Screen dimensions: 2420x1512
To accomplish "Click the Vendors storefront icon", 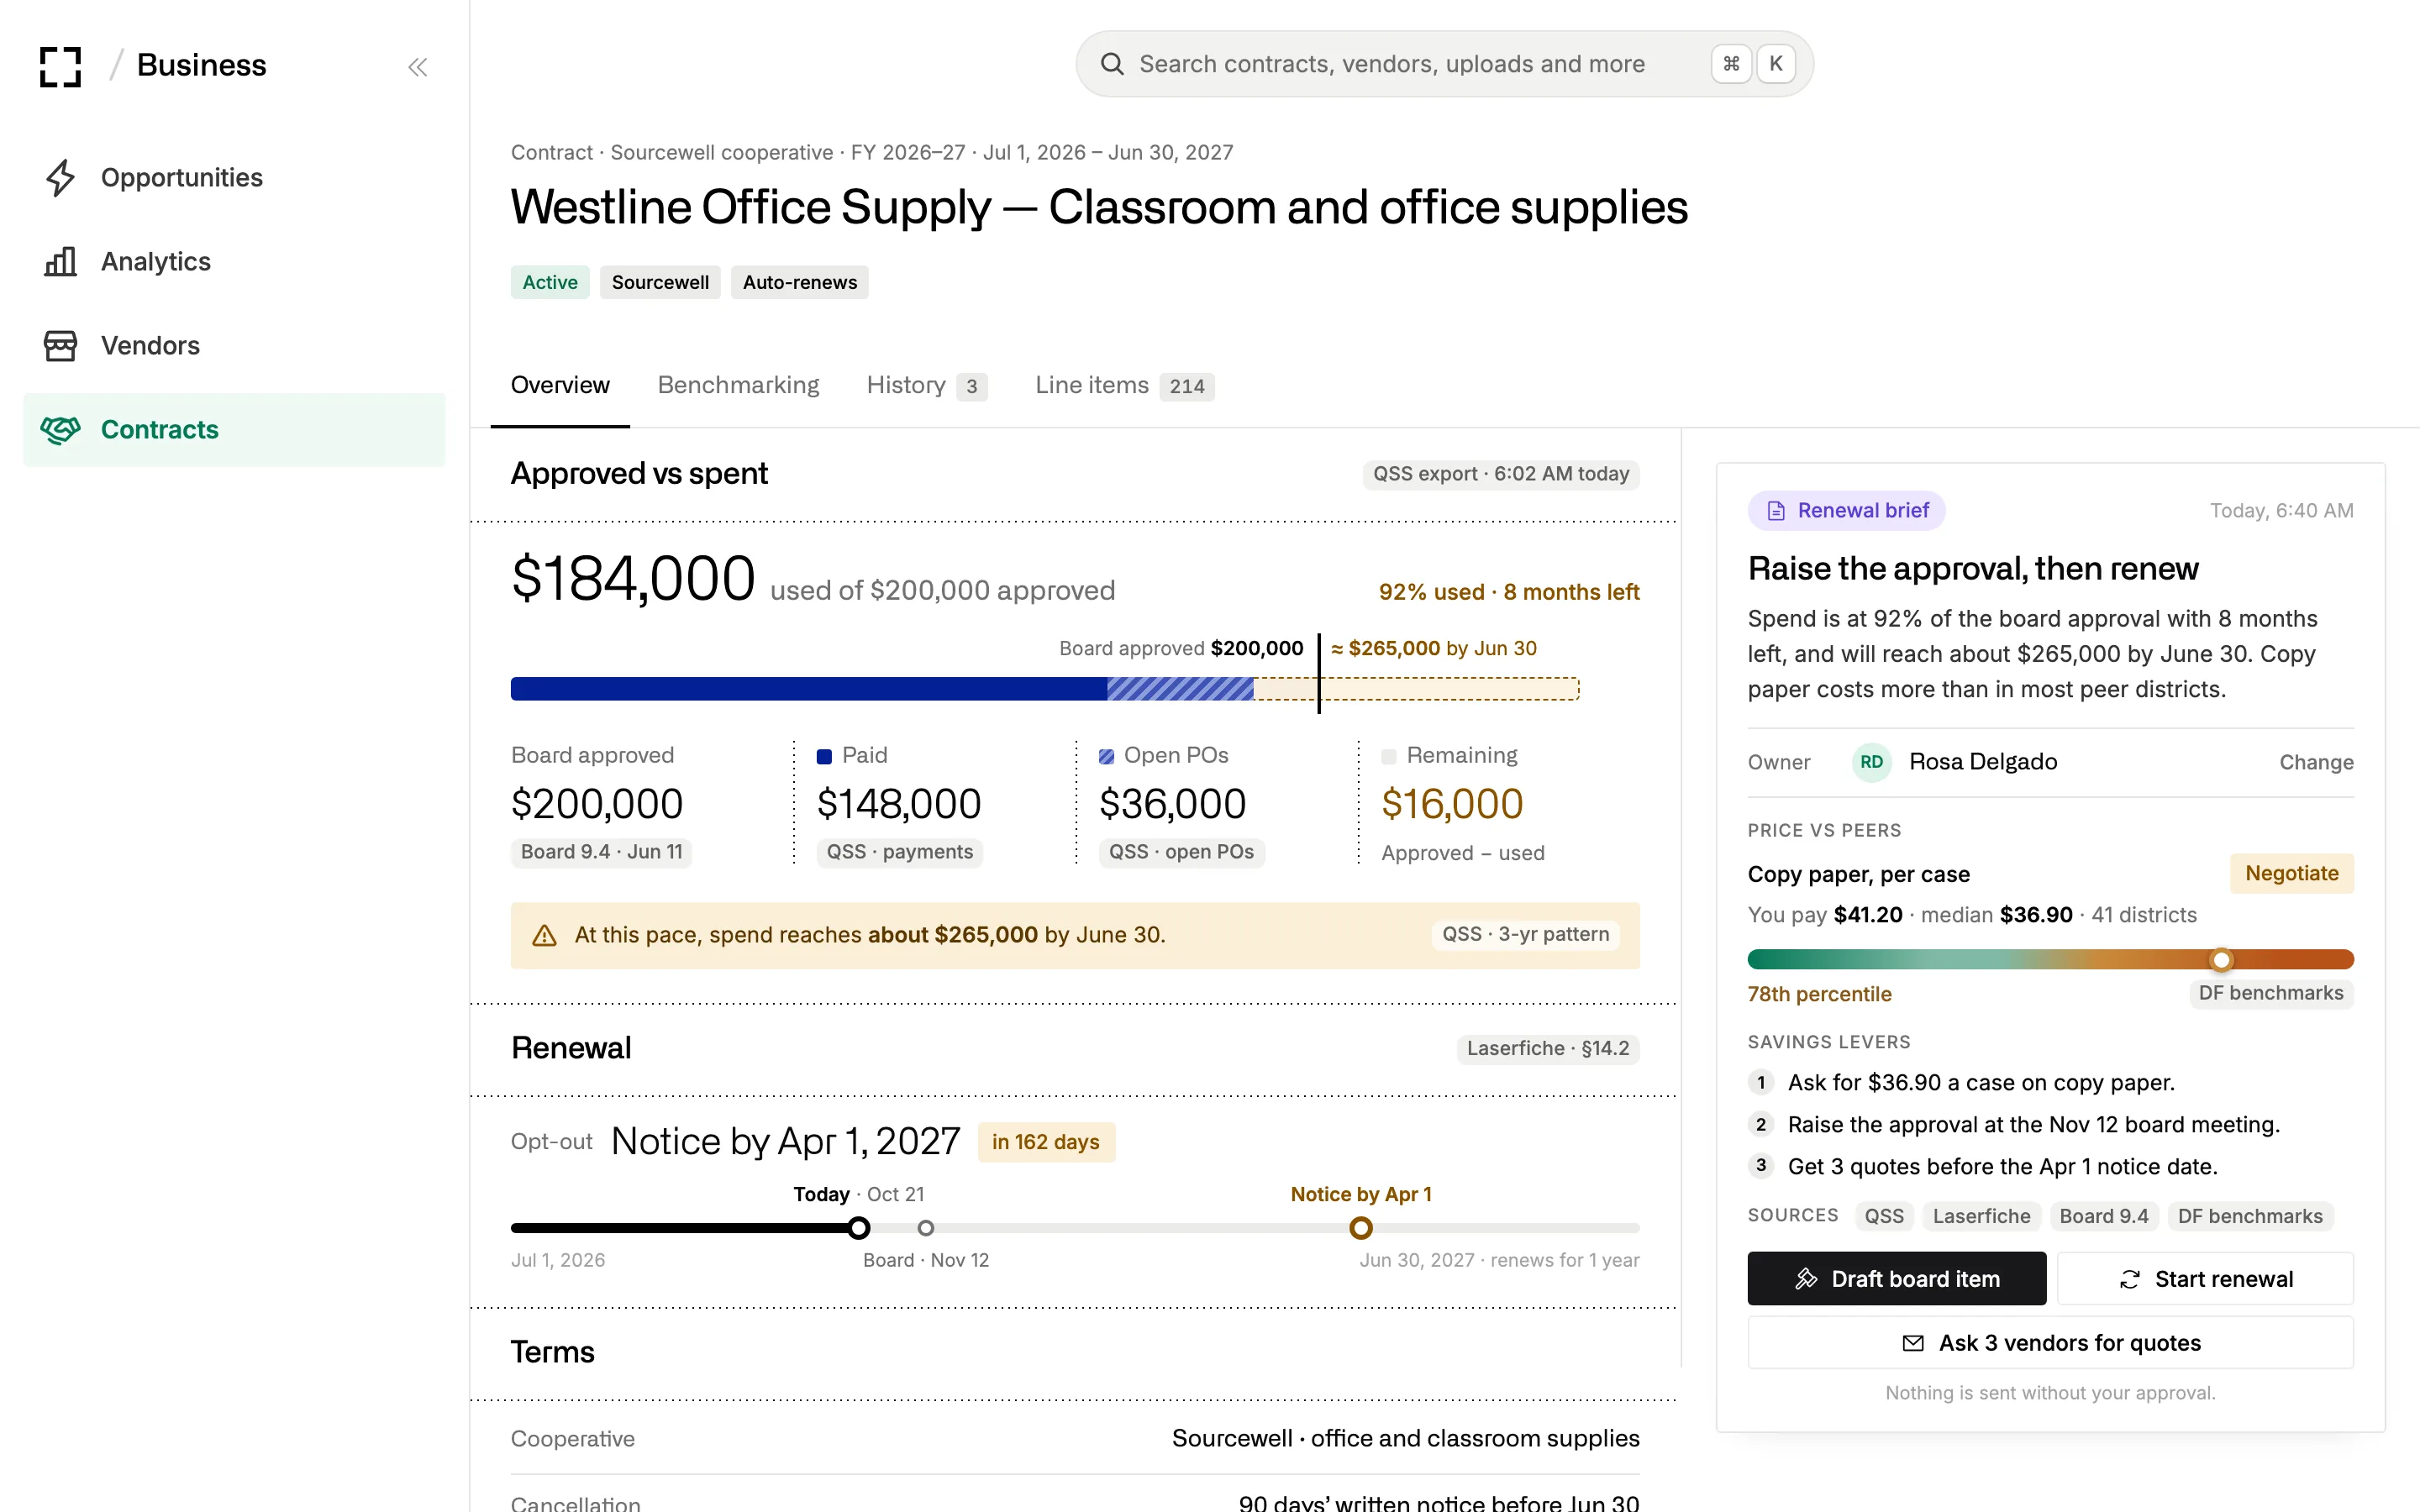I will tap(60, 346).
